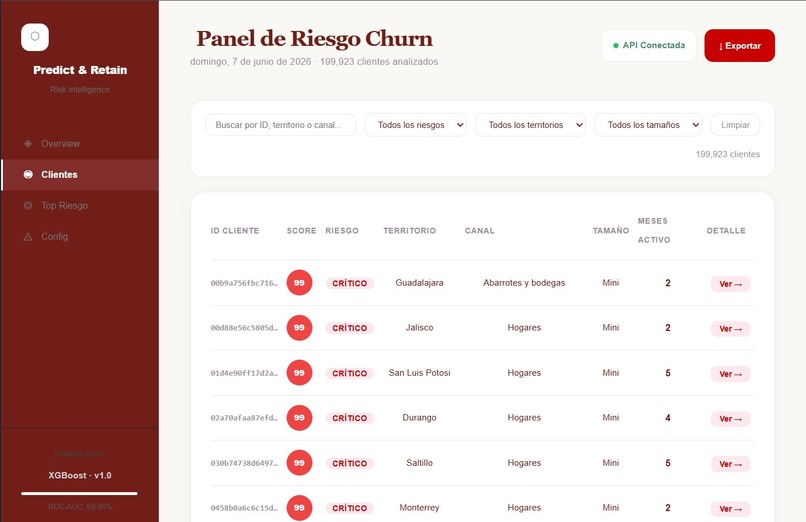Click green status dot of API Conectada

coord(615,45)
